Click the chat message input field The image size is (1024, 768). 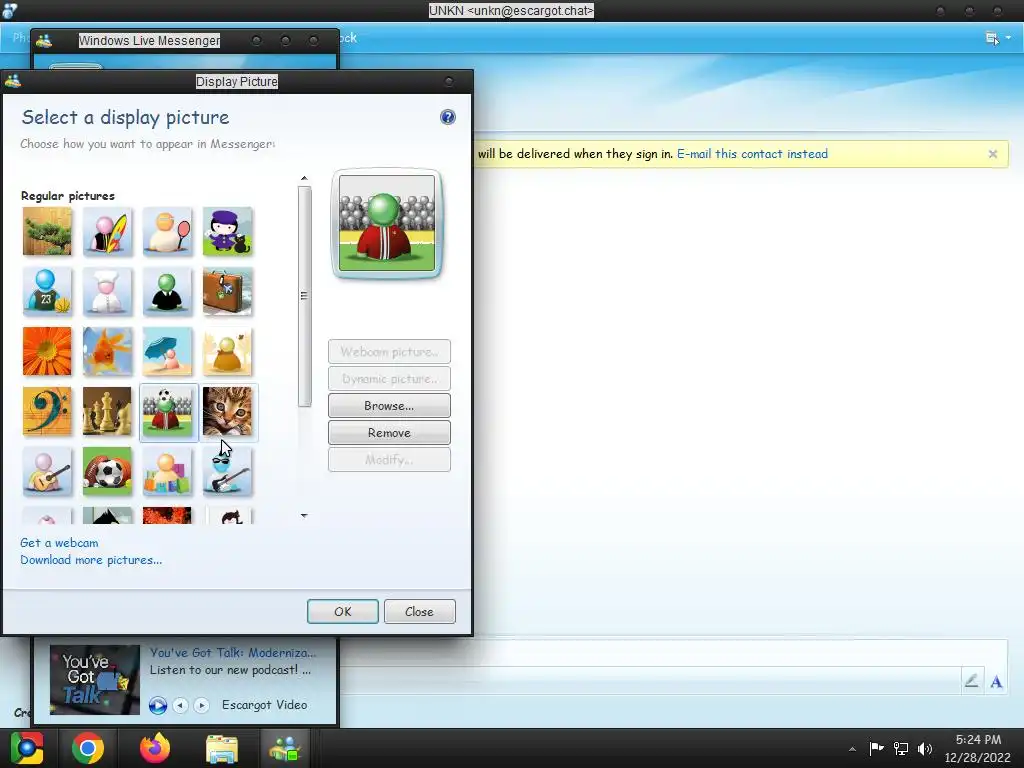click(x=673, y=653)
